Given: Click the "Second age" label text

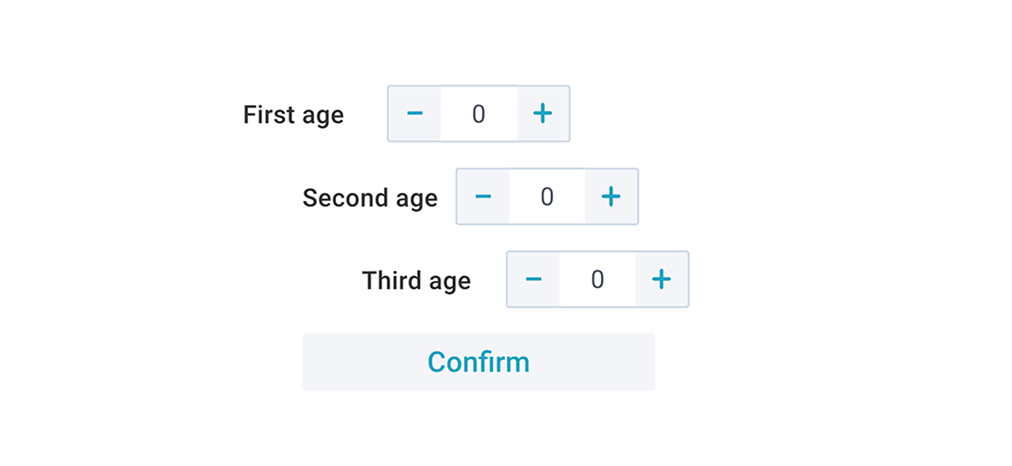Looking at the screenshot, I should (x=370, y=198).
